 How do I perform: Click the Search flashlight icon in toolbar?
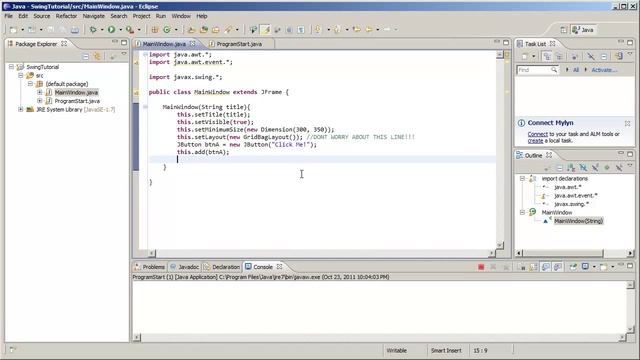pos(228,29)
